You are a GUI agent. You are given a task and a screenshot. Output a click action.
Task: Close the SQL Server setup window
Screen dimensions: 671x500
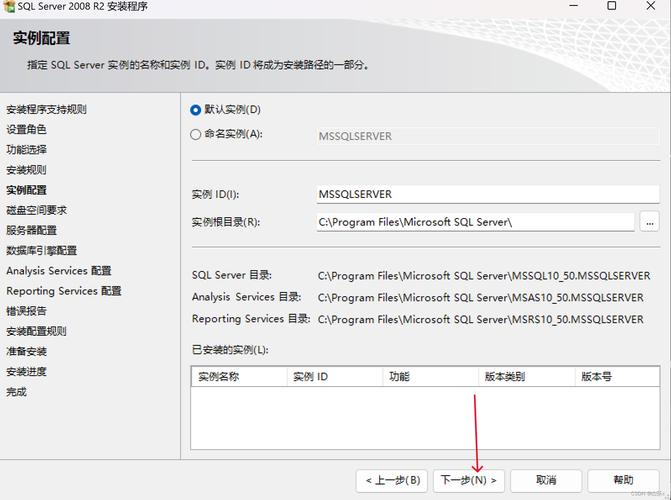(650, 6)
